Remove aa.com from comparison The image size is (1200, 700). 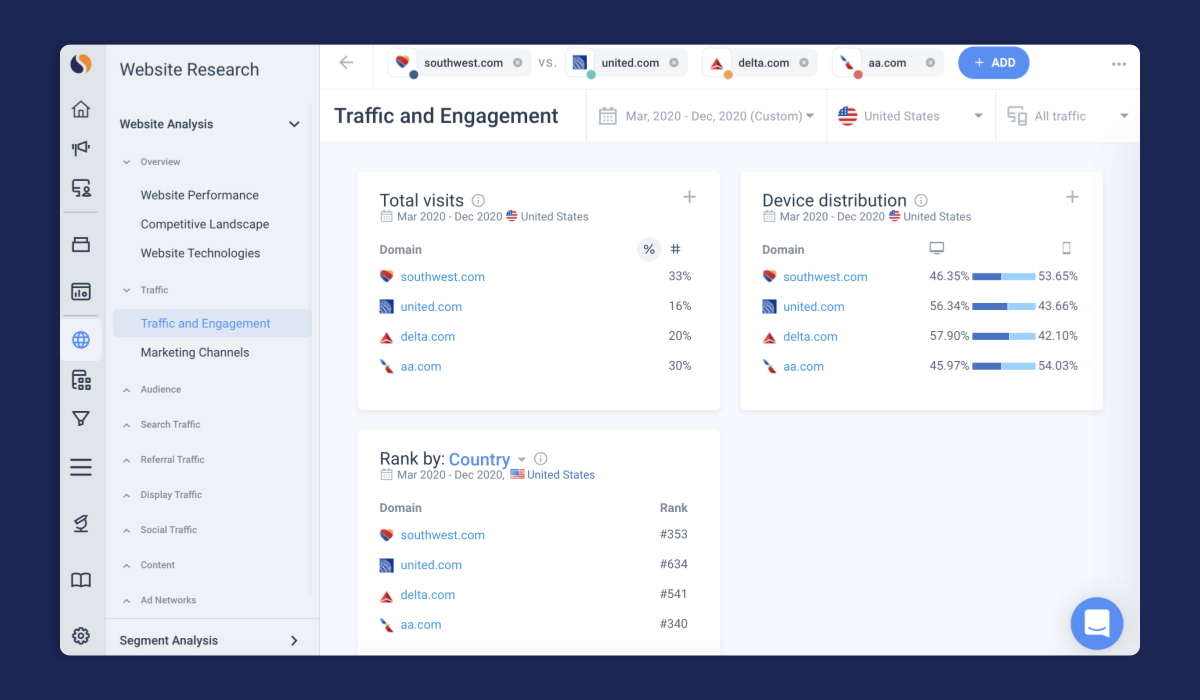930,63
